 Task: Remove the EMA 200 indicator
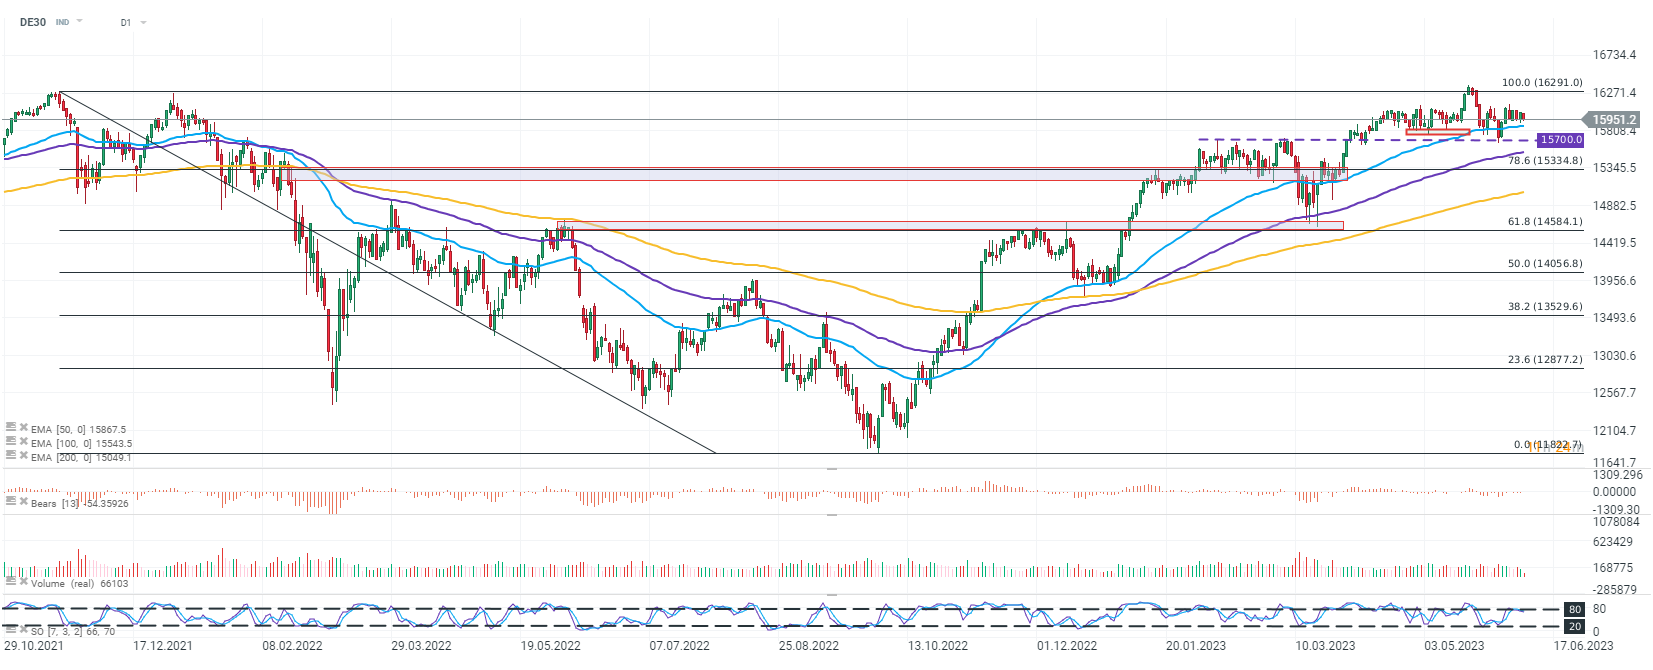(x=23, y=455)
